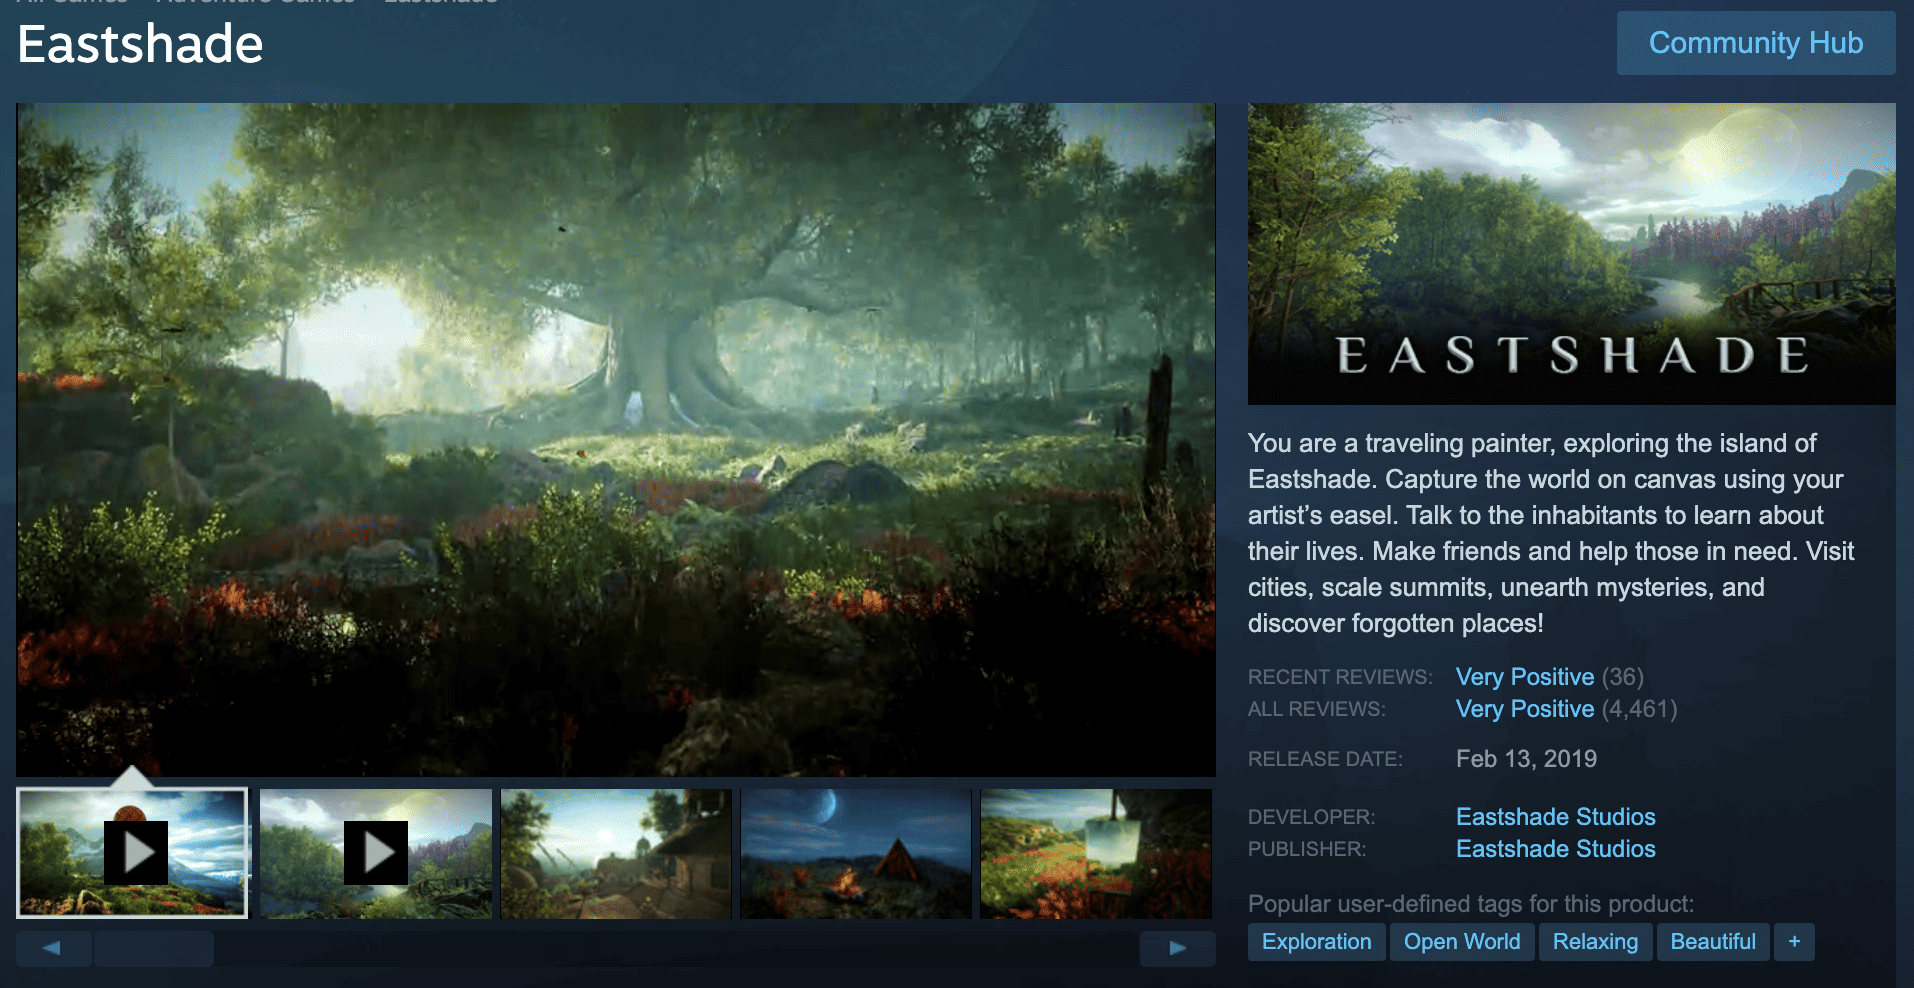
Task: Browse the Beautiful tag
Action: click(1712, 942)
